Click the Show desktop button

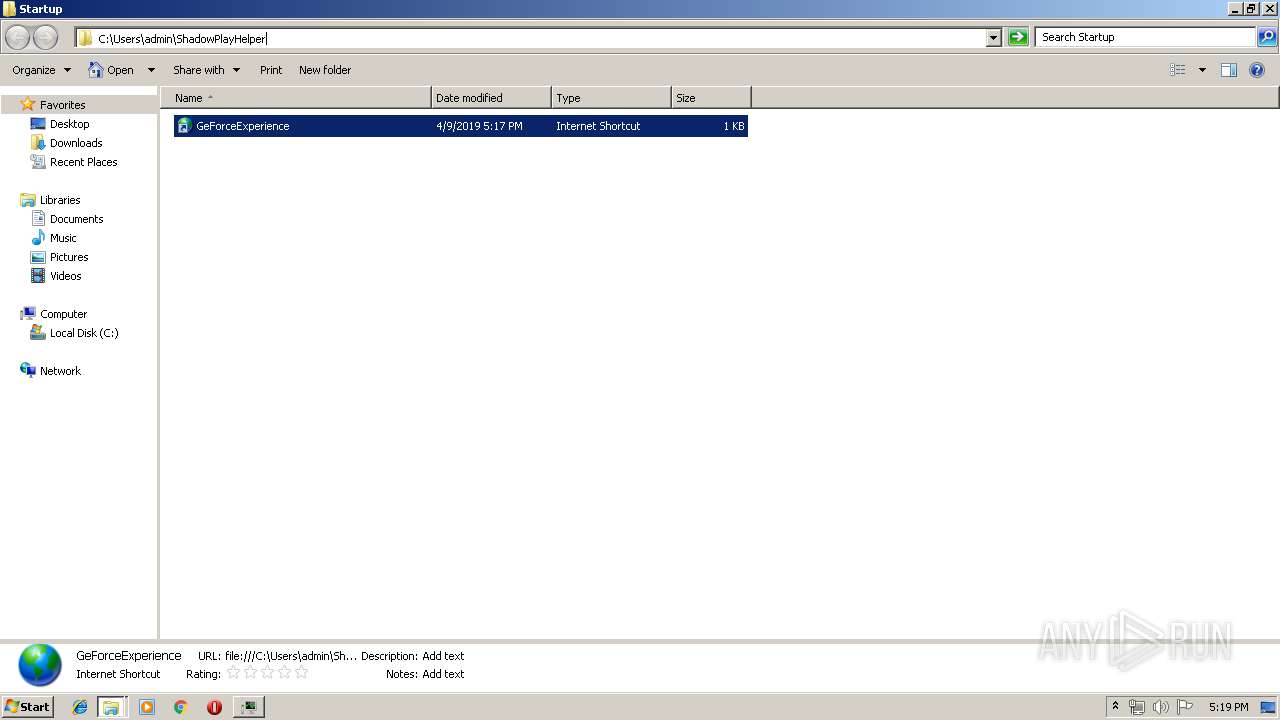coord(1269,707)
